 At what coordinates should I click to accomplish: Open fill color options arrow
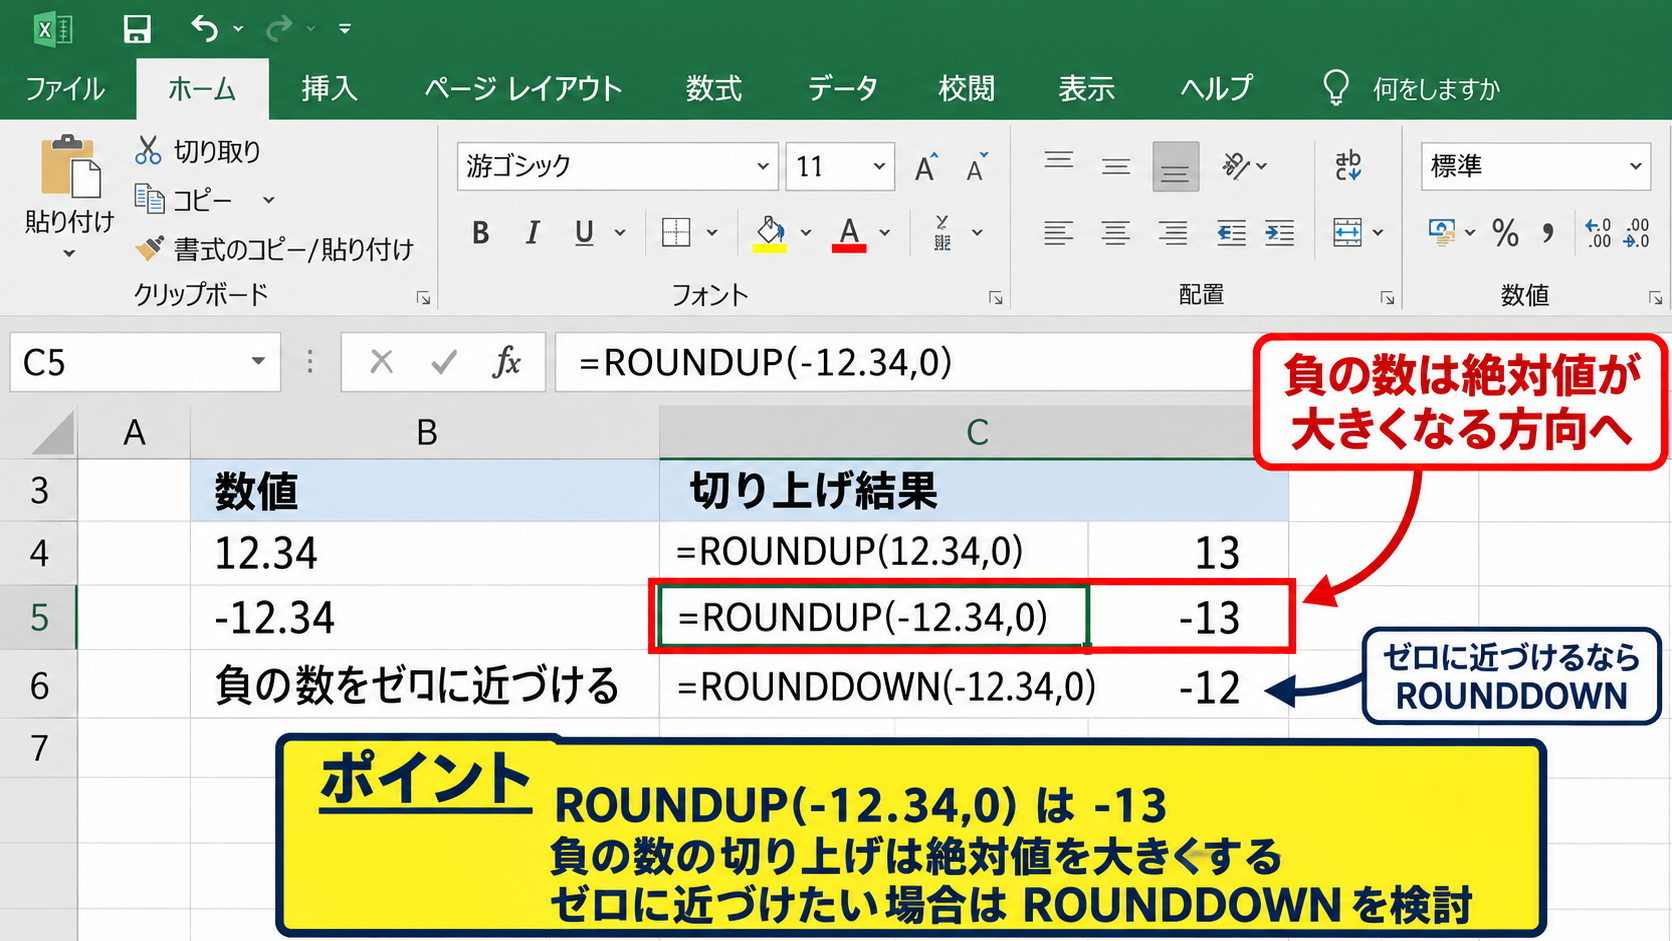click(x=806, y=233)
